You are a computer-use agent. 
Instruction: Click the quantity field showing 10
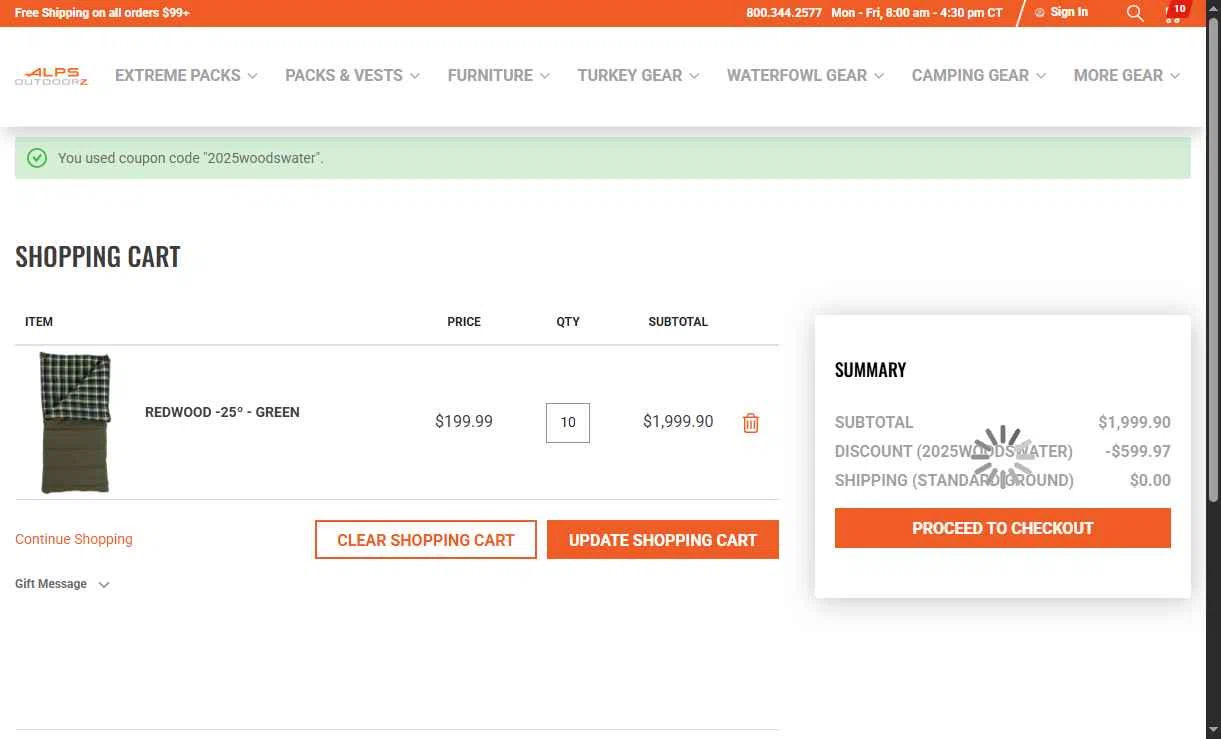point(568,423)
